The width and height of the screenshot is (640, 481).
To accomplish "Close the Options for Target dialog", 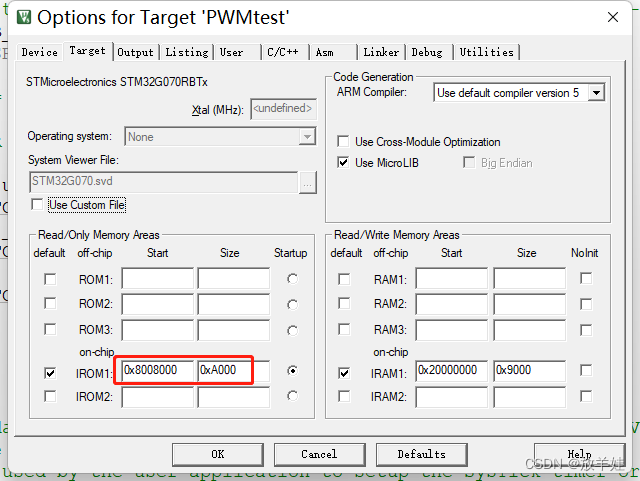I will click(x=613, y=17).
